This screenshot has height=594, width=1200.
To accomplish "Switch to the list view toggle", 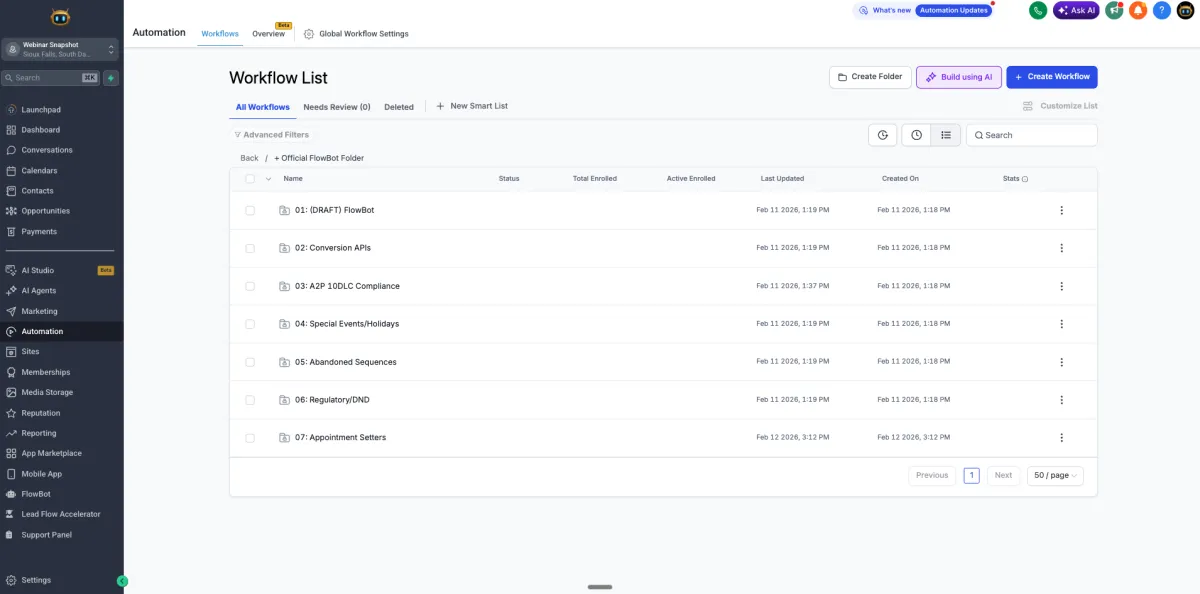I will pyautogui.click(x=946, y=135).
